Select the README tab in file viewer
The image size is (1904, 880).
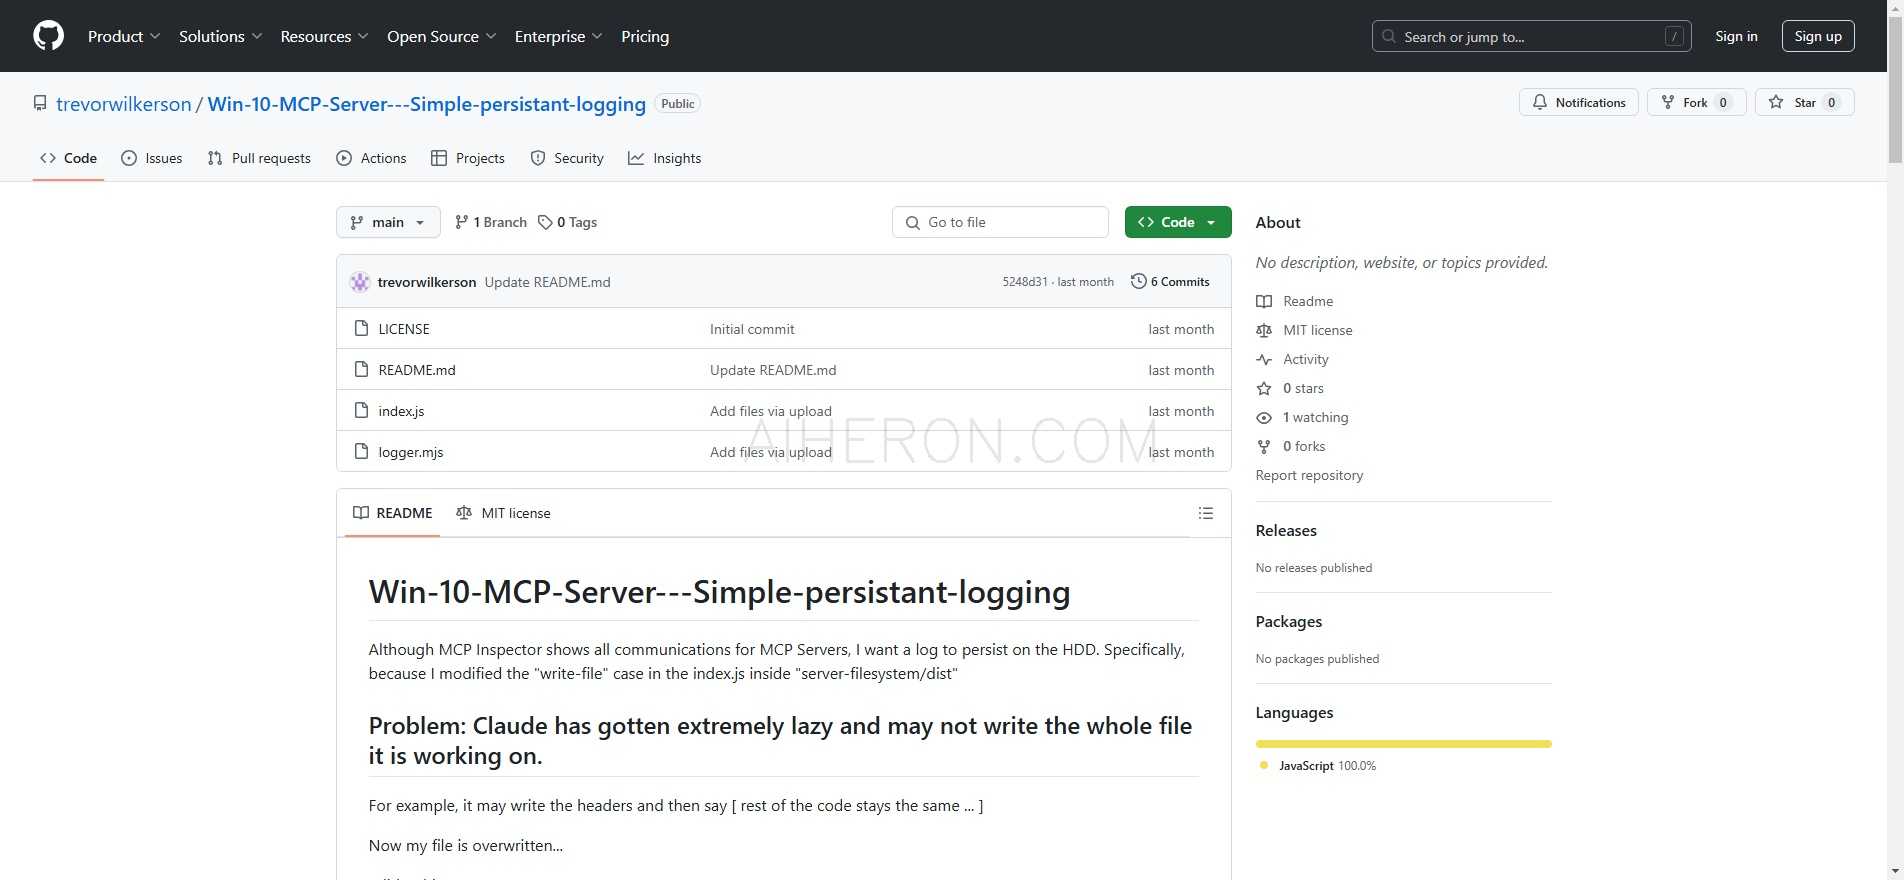393,513
